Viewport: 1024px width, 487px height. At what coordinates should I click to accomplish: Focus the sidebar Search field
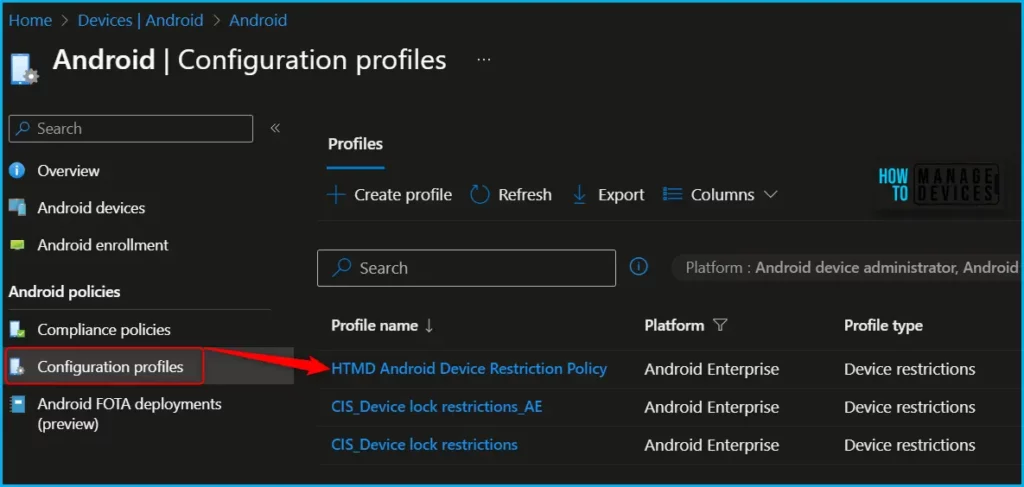click(x=131, y=129)
